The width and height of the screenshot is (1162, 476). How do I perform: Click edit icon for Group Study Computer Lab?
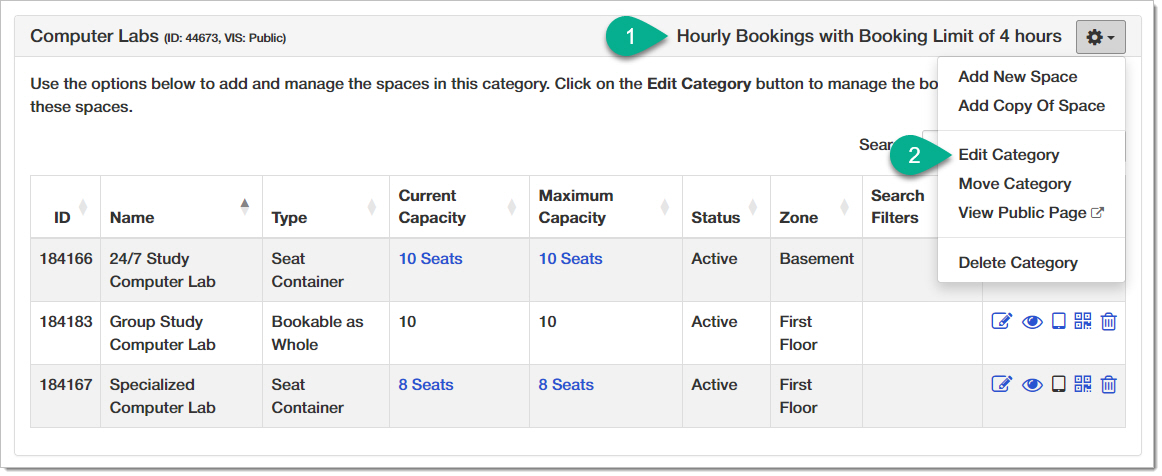coord(1001,322)
